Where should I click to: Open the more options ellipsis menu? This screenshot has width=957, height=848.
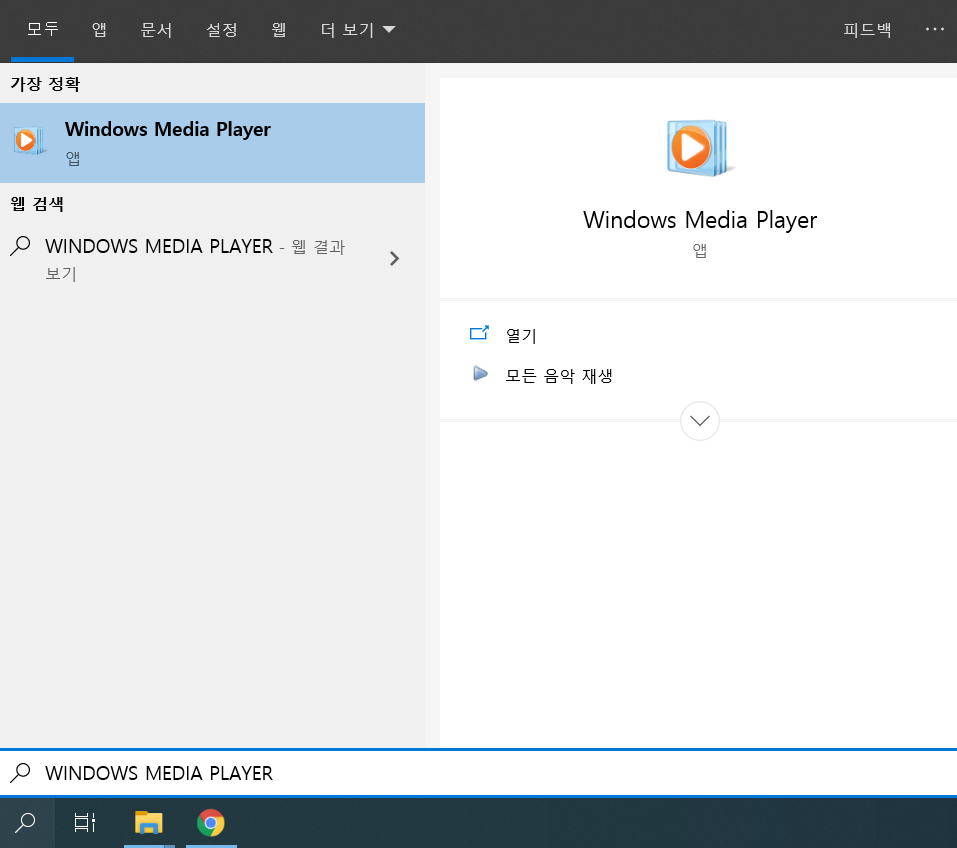pos(934,29)
